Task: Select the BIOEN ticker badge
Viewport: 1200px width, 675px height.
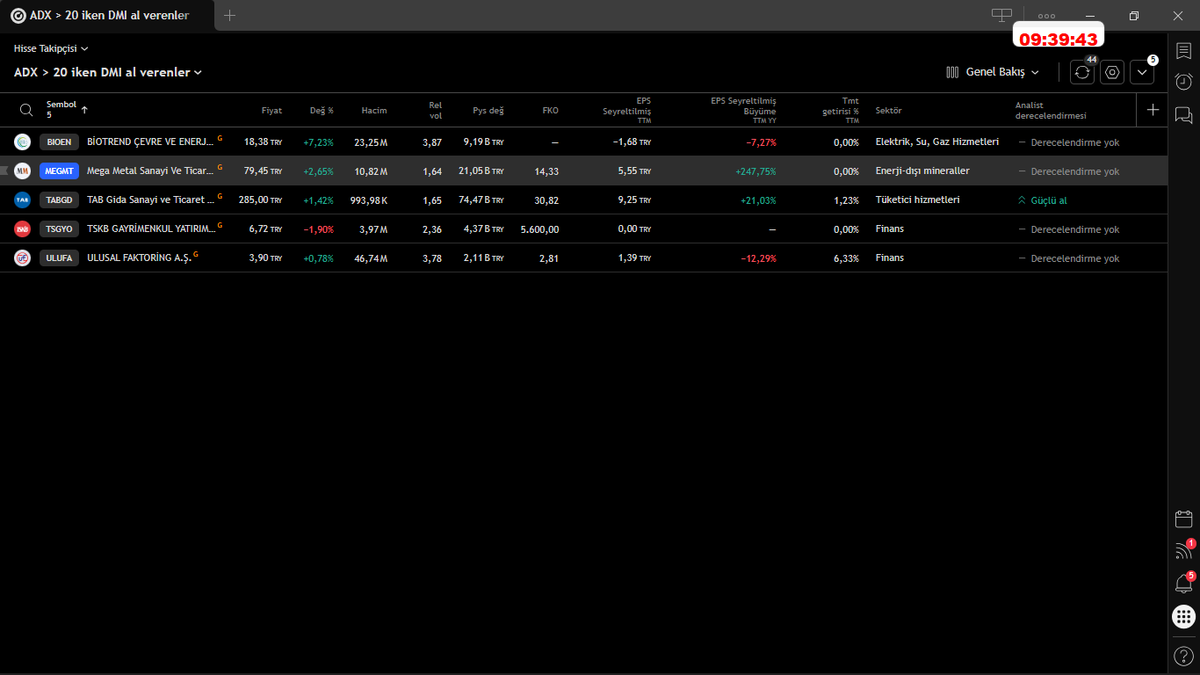Action: pyautogui.click(x=59, y=142)
